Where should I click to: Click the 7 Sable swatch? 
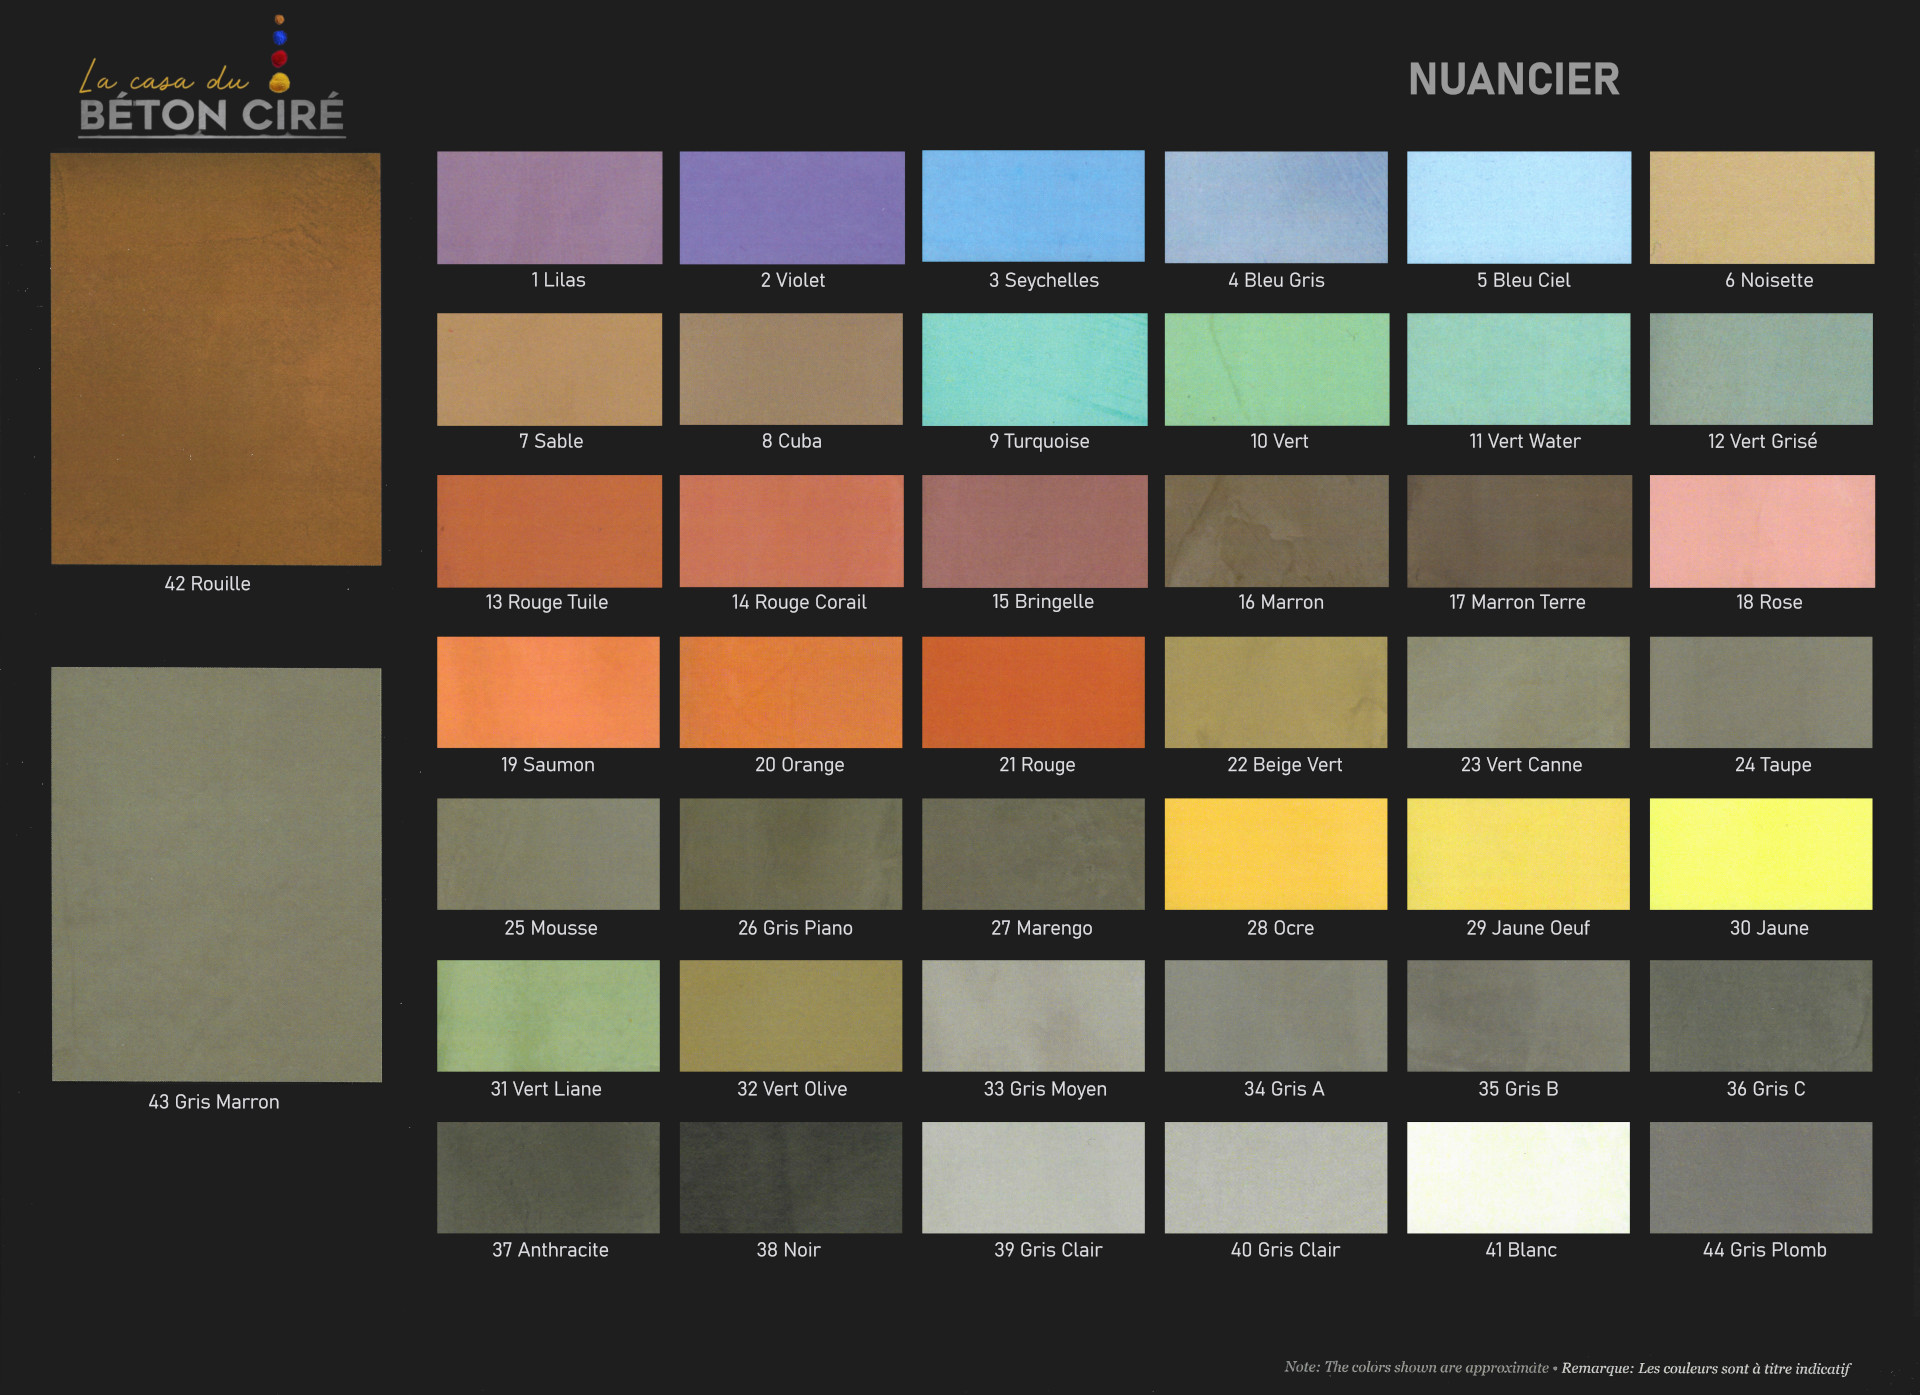pos(549,369)
